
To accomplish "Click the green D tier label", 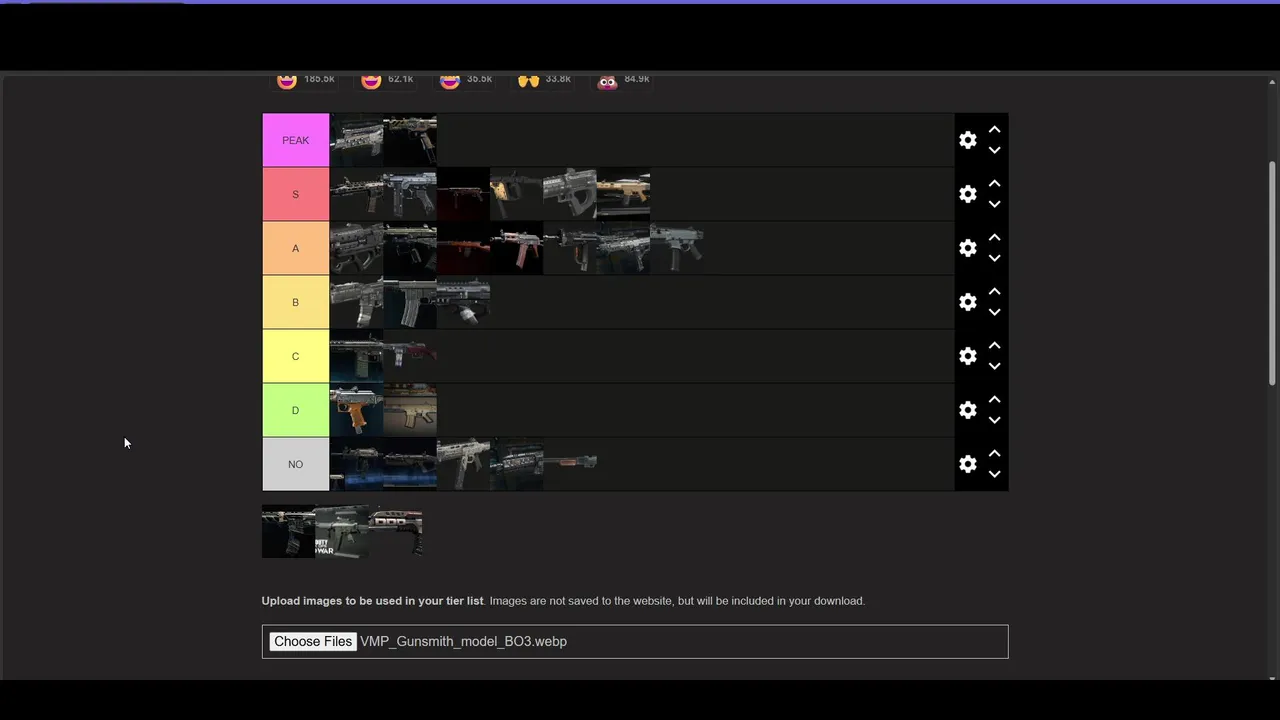I will (295, 410).
